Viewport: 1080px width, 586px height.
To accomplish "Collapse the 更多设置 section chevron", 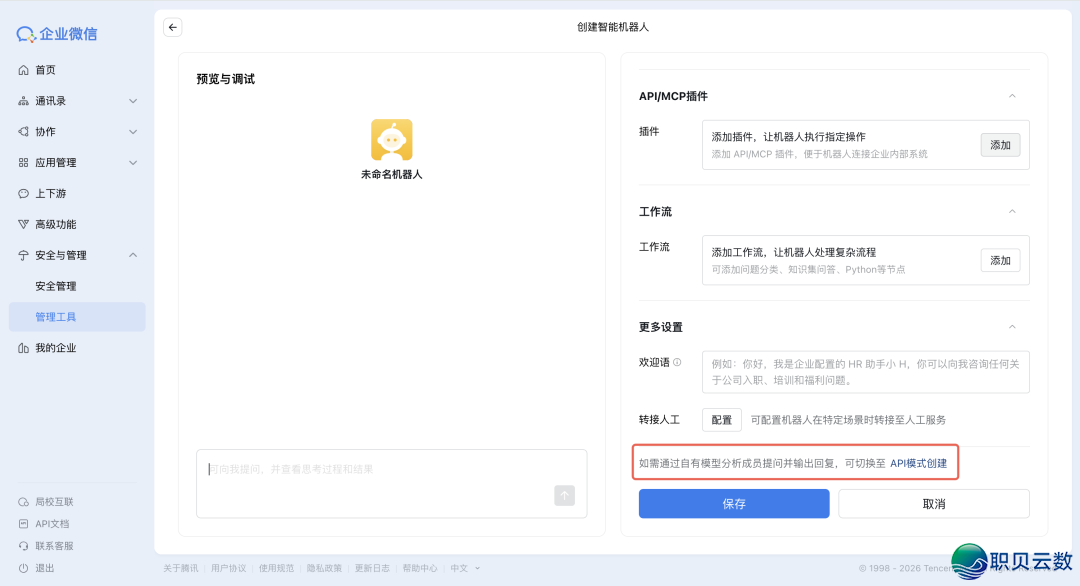I will click(x=1013, y=326).
